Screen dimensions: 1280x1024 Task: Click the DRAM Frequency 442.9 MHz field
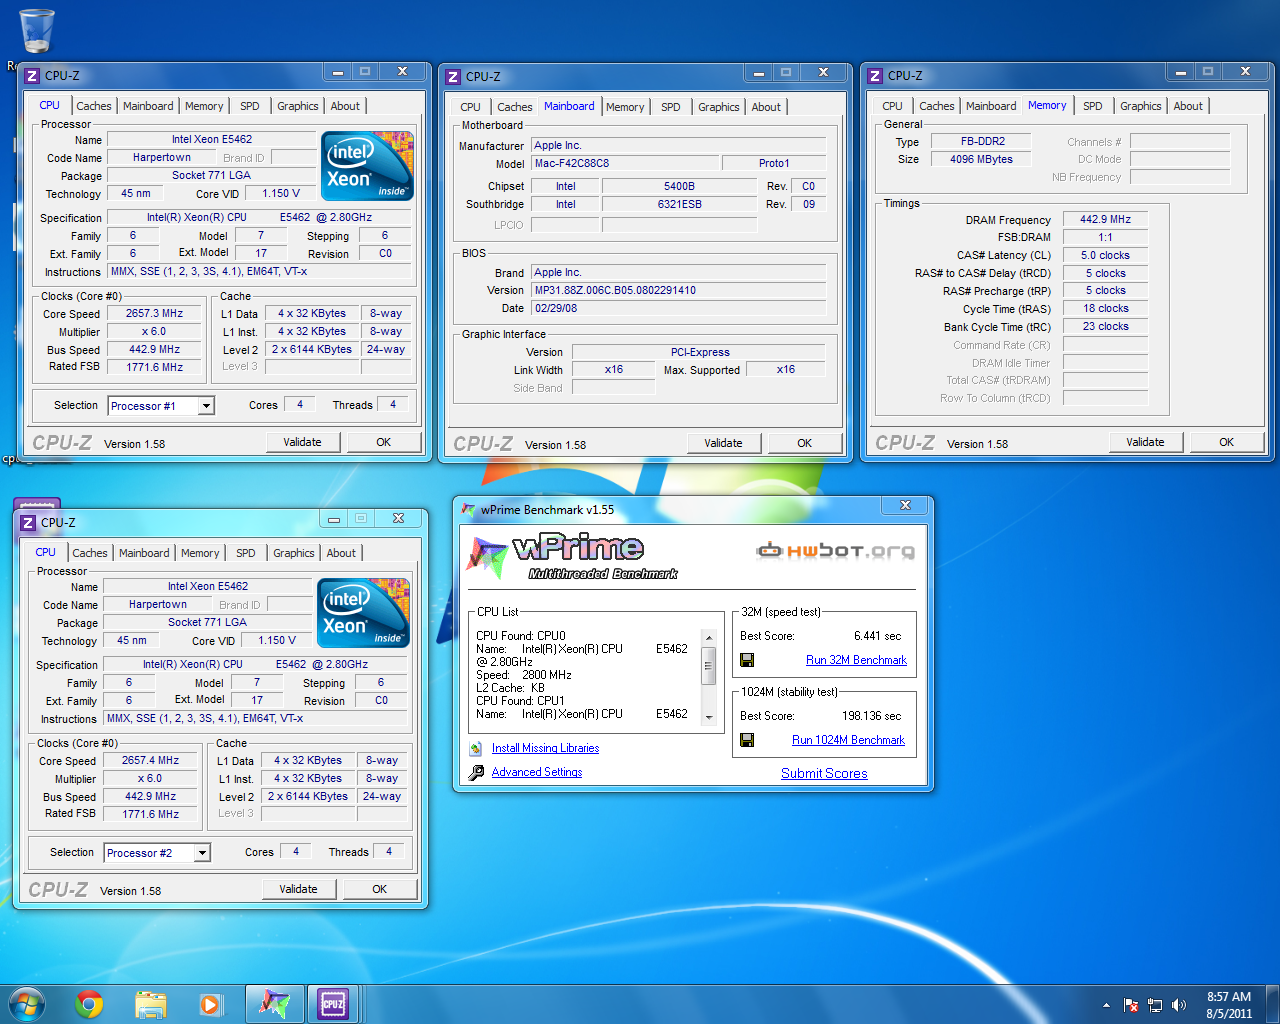click(1105, 219)
